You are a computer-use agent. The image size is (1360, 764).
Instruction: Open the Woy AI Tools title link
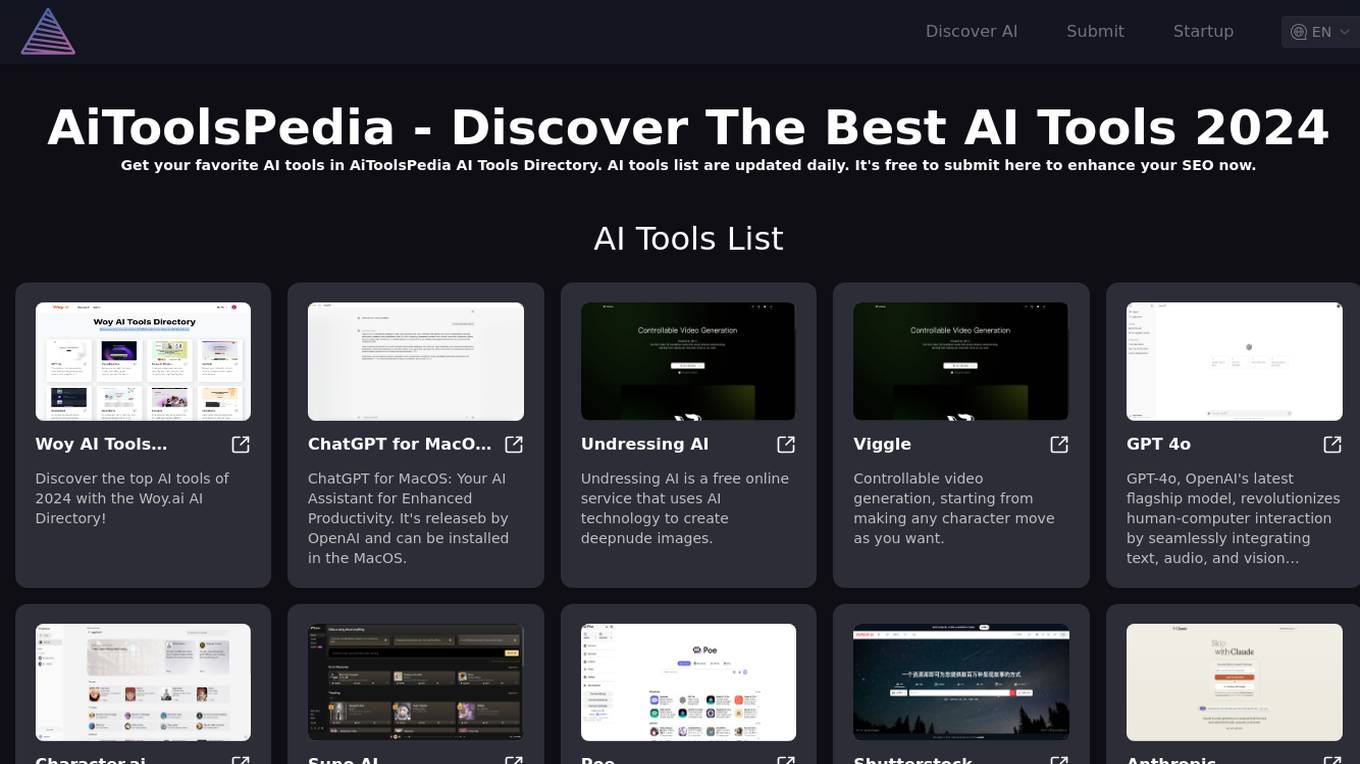coord(101,444)
